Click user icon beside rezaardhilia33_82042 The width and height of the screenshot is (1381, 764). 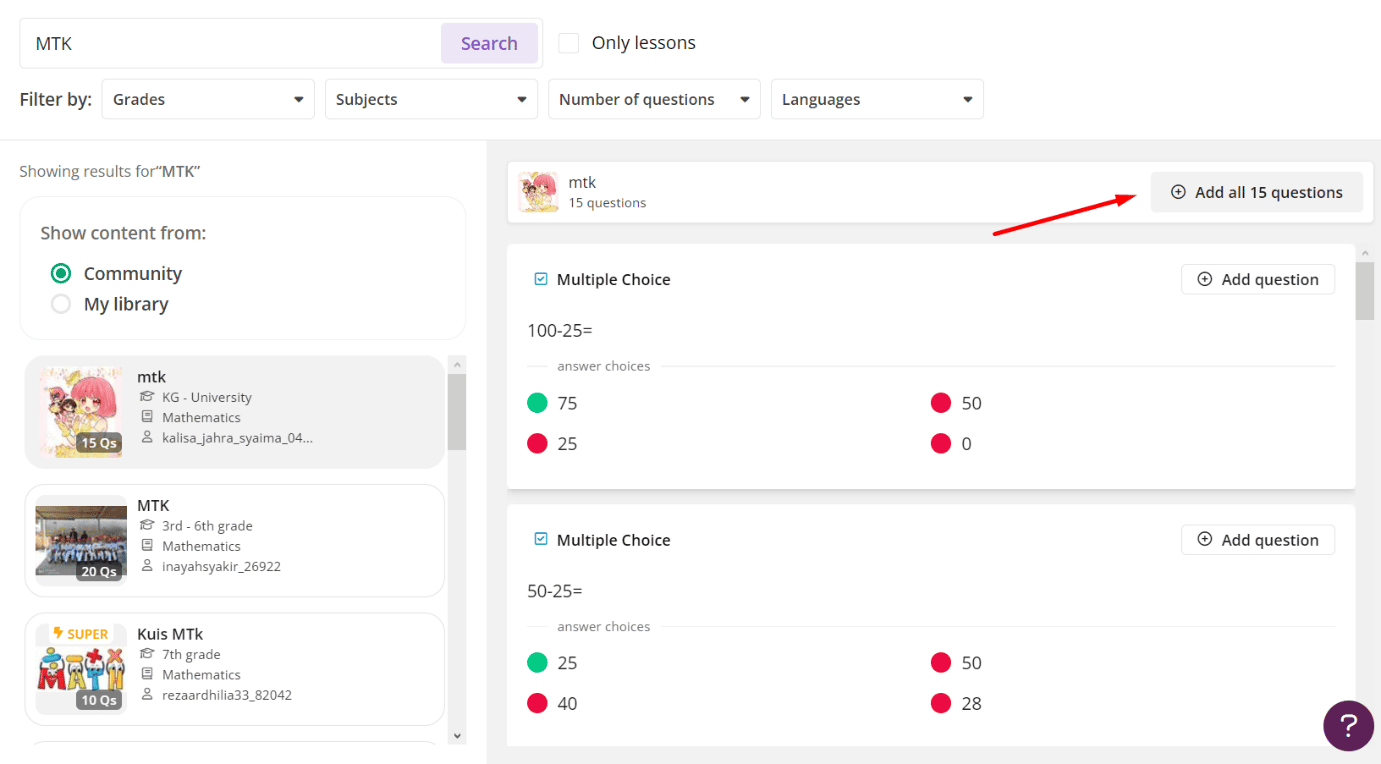(147, 694)
